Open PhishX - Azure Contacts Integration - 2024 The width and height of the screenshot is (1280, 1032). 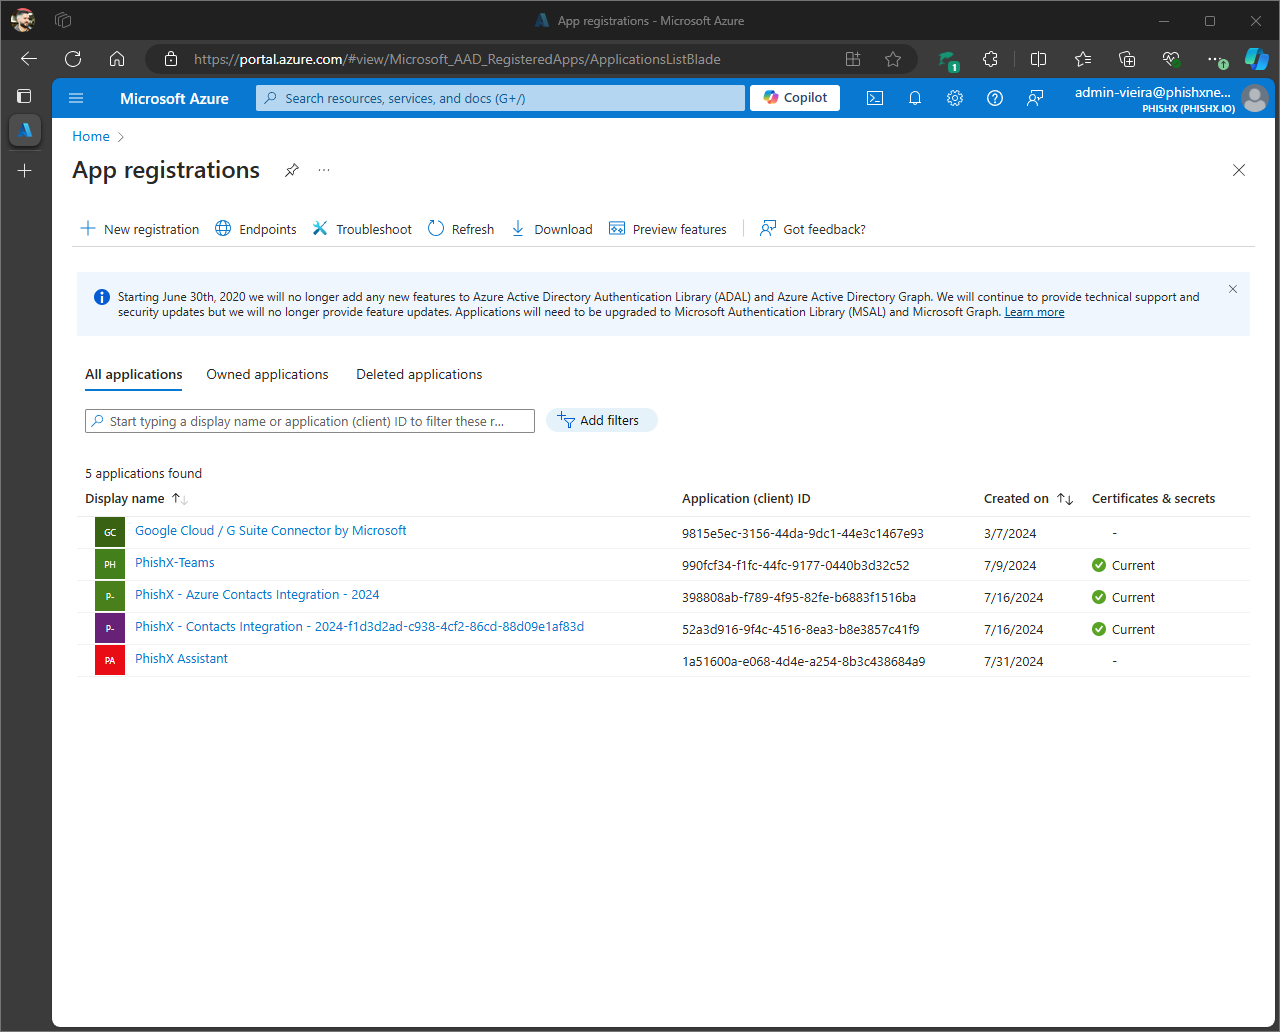257,594
